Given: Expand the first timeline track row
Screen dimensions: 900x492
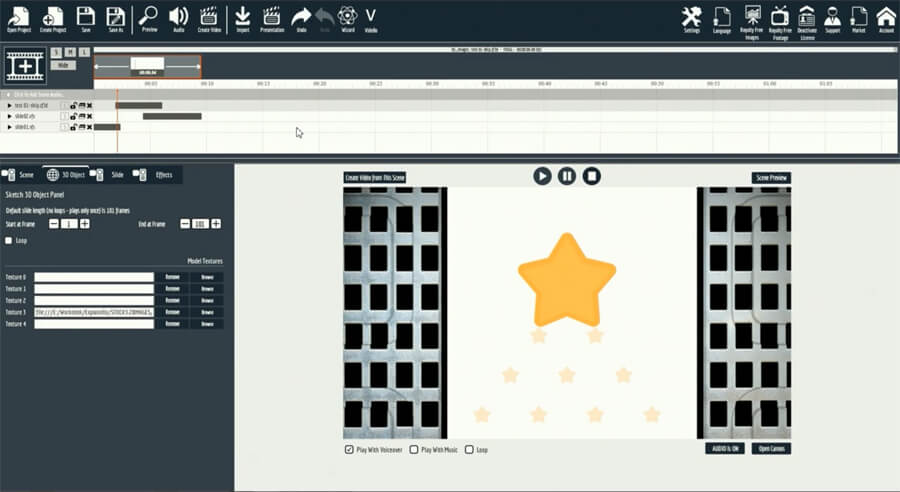Looking at the screenshot, I should pos(9,106).
